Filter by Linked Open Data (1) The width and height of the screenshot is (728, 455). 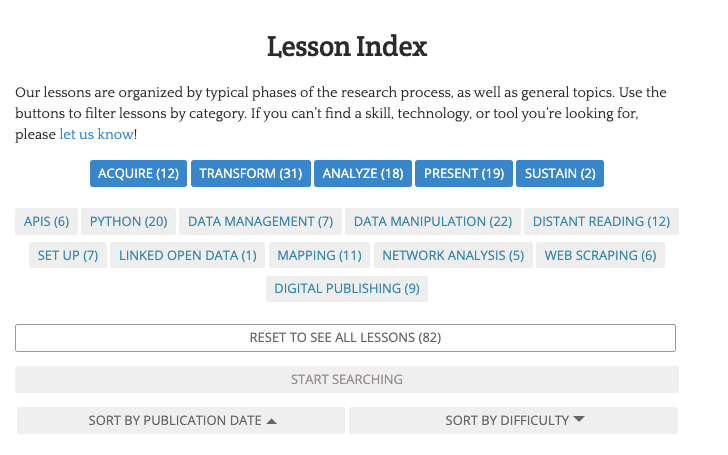tap(188, 256)
